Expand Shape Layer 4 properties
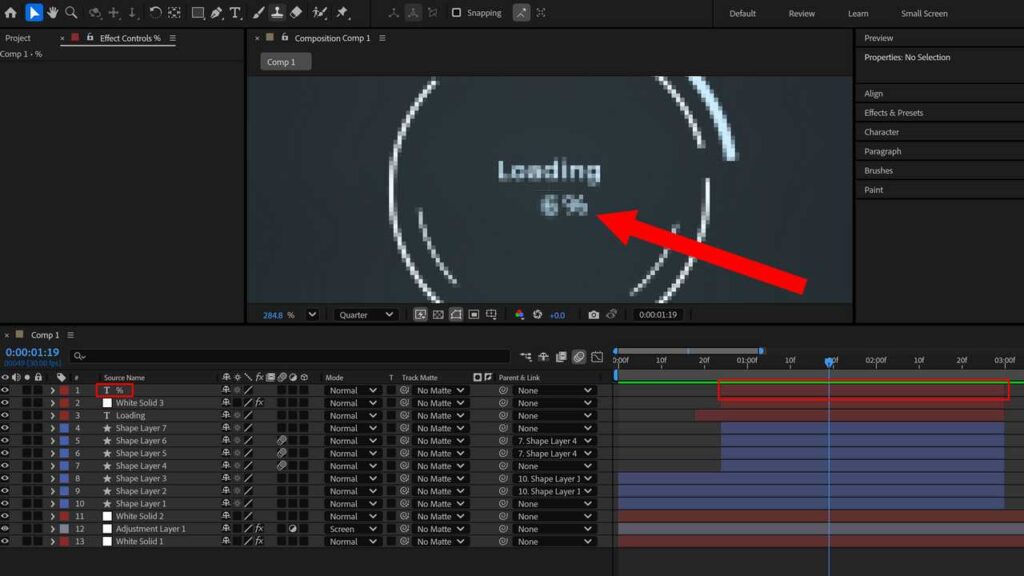 click(x=52, y=466)
